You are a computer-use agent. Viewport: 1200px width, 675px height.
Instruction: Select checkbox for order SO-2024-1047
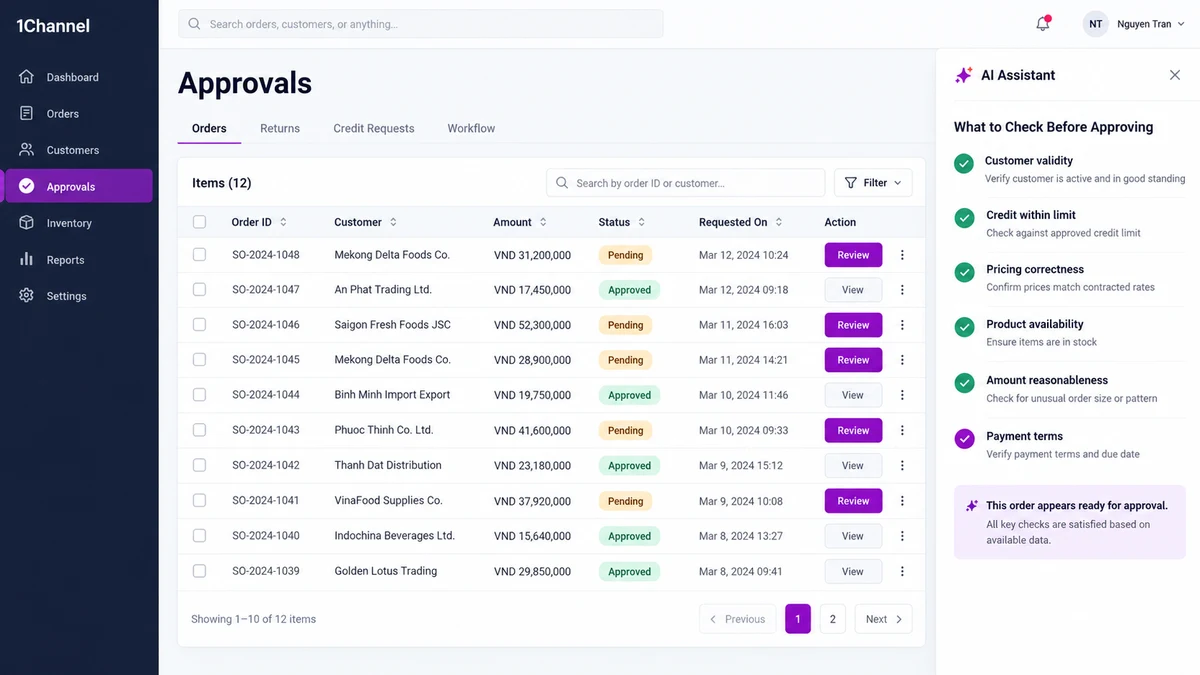point(199,290)
